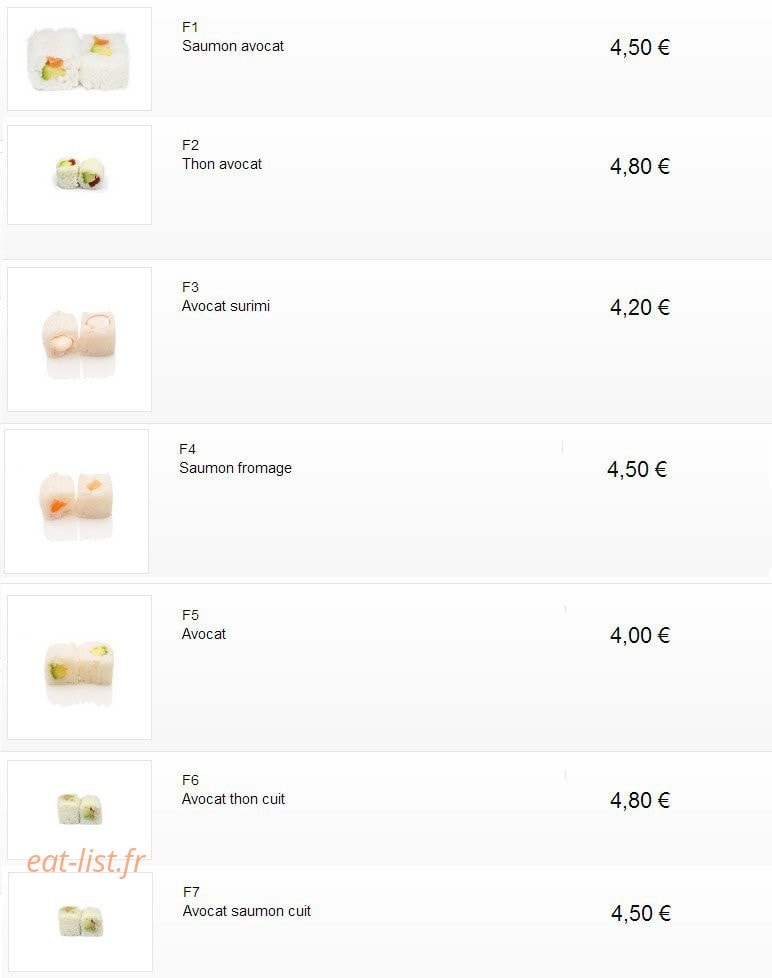Click the 4,80 € price of Thon avocat
772x978 pixels.
click(640, 167)
